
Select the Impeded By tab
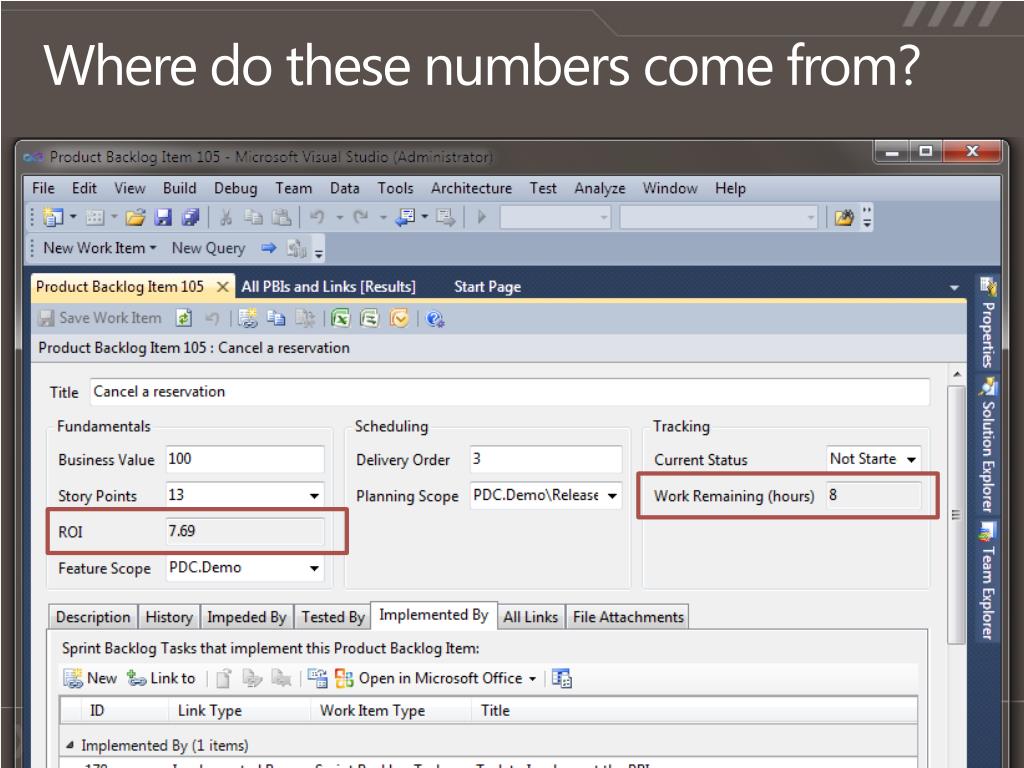247,617
